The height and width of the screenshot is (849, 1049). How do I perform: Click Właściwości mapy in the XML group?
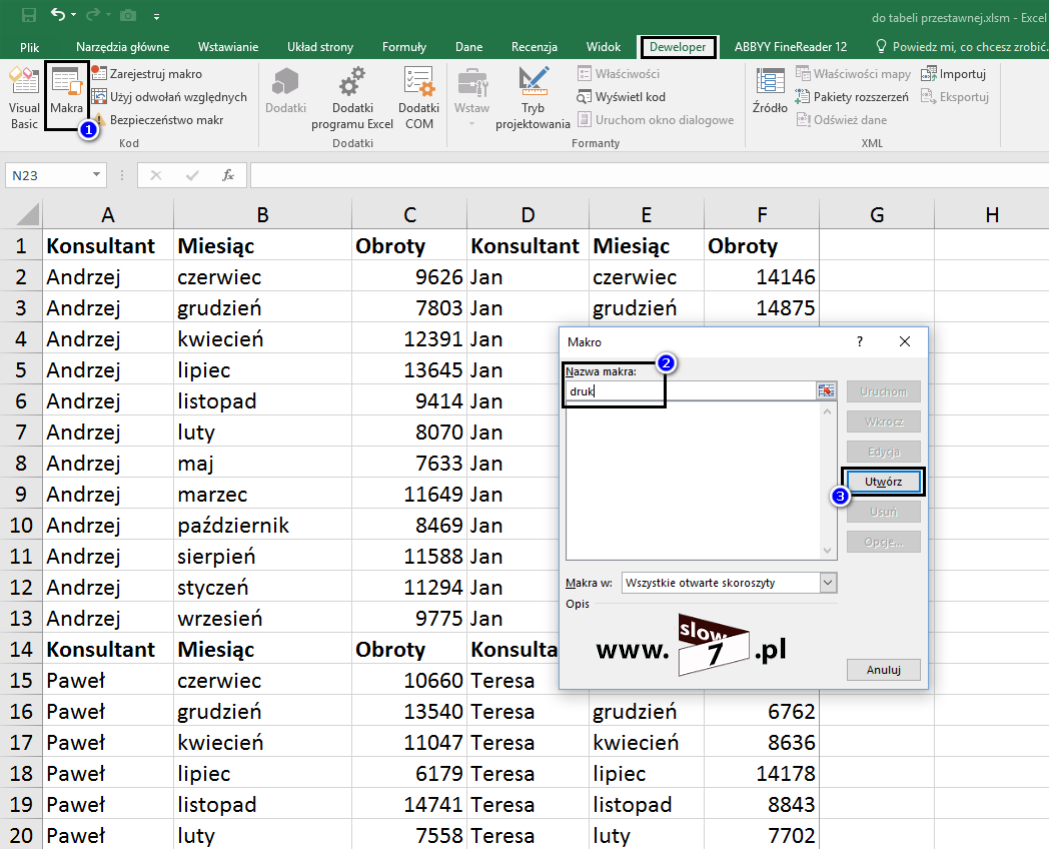click(854, 74)
